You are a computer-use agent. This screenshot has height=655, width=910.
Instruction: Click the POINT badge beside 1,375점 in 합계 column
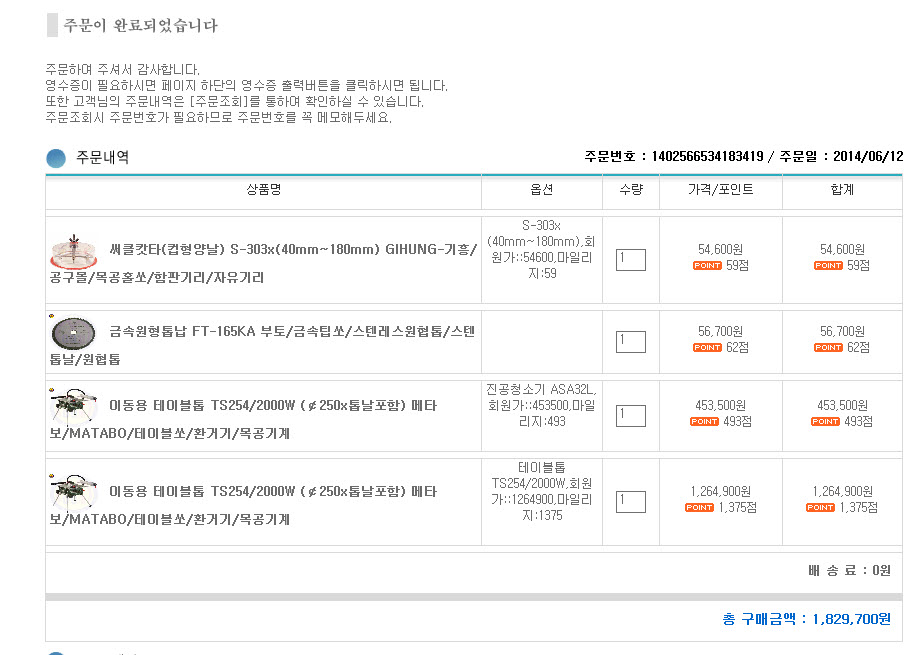coord(820,508)
